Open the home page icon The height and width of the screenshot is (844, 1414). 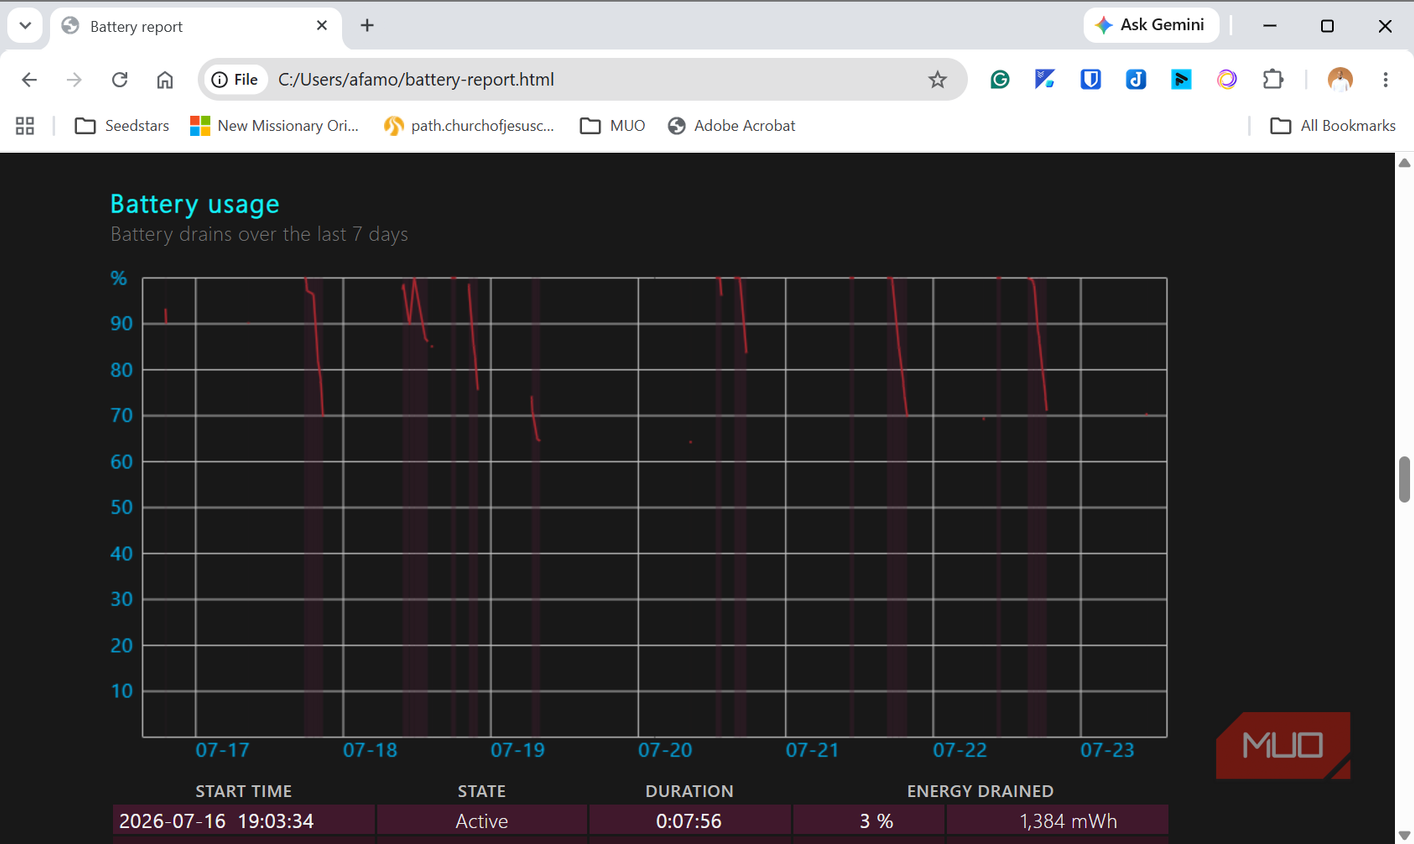165,80
